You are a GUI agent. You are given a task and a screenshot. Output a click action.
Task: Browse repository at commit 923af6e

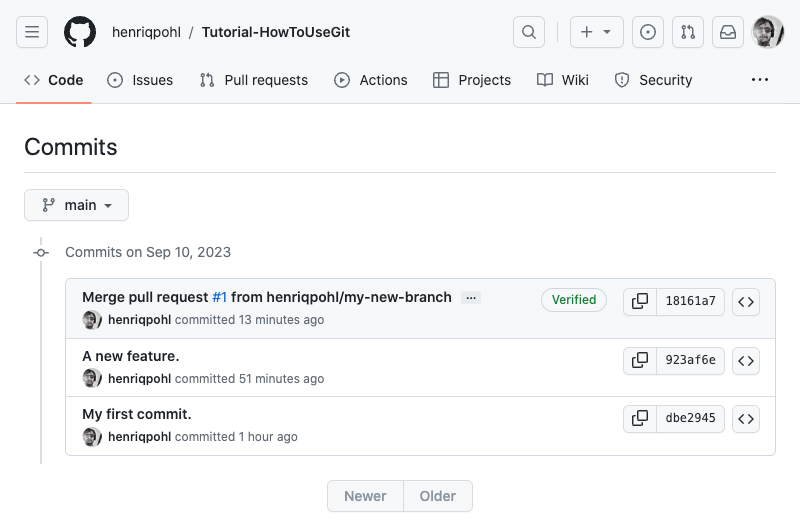pyautogui.click(x=746, y=361)
